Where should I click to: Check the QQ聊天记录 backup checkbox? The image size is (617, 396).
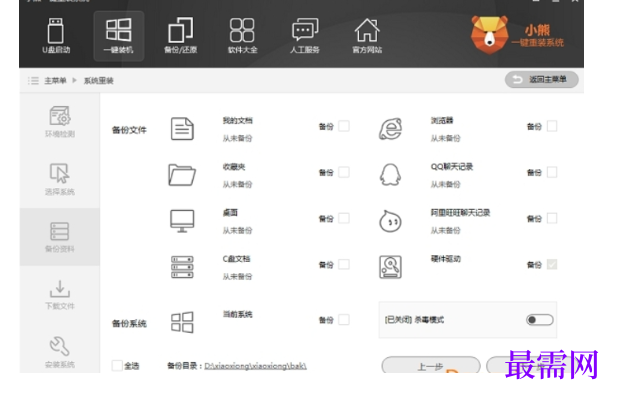pos(552,172)
